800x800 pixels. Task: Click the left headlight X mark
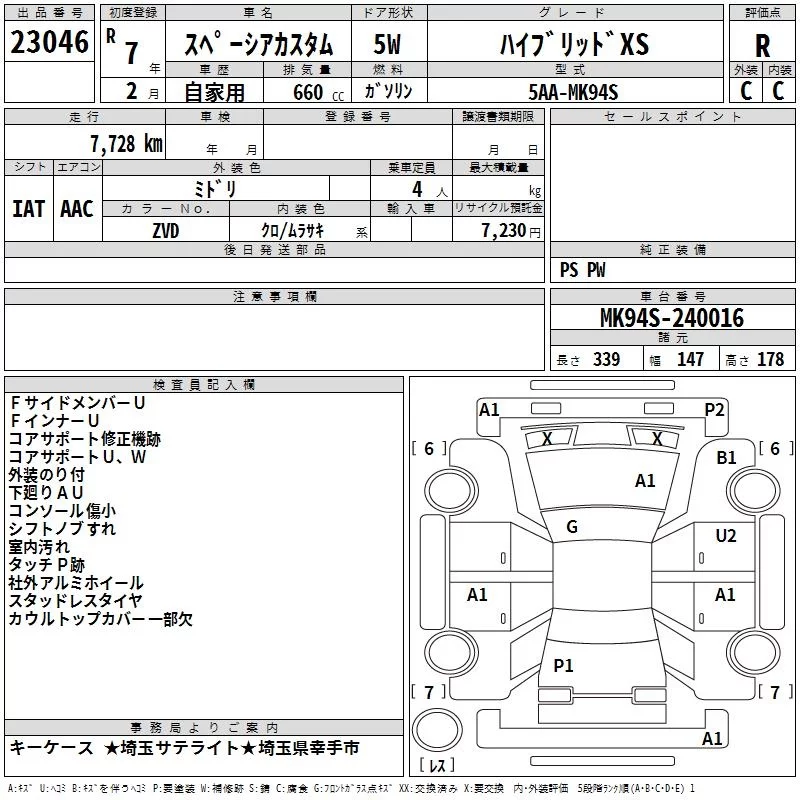[547, 438]
